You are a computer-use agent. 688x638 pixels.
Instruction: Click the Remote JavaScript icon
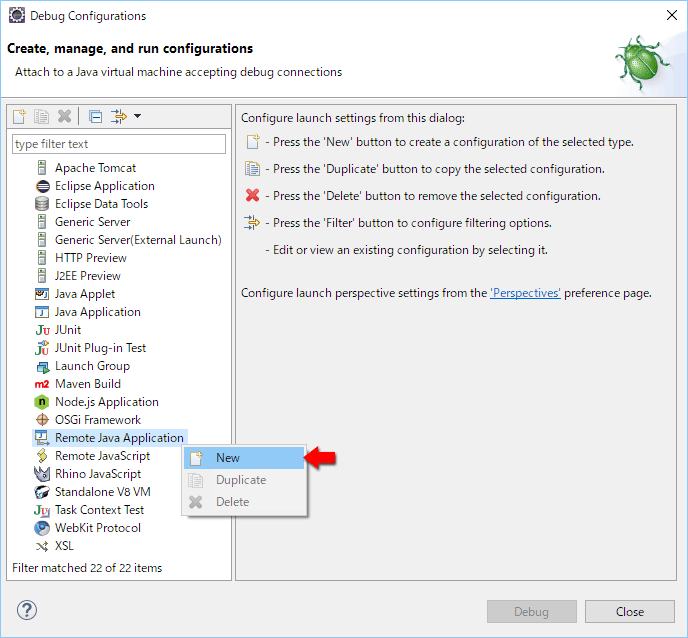(x=42, y=456)
